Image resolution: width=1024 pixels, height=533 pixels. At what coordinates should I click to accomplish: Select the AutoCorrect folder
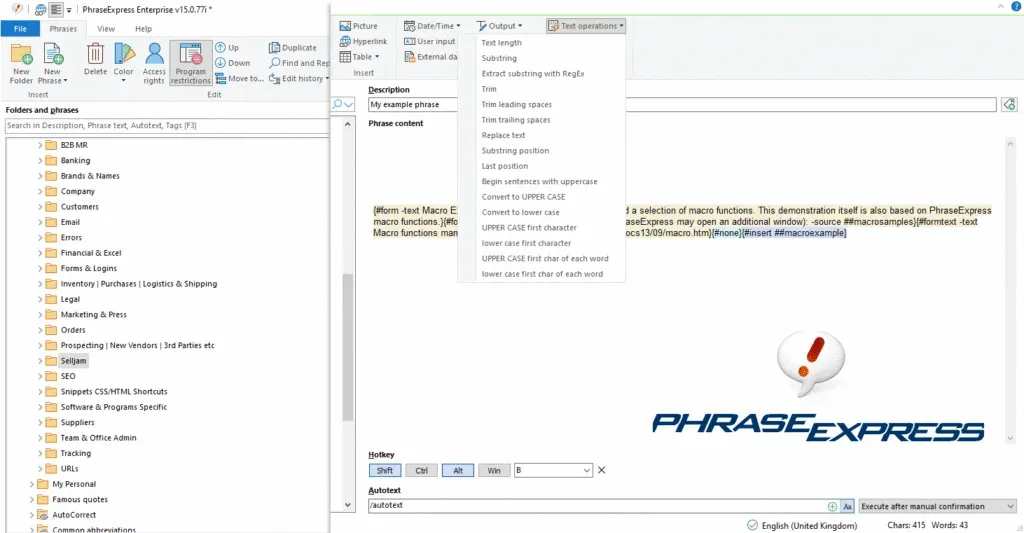(x=74, y=515)
